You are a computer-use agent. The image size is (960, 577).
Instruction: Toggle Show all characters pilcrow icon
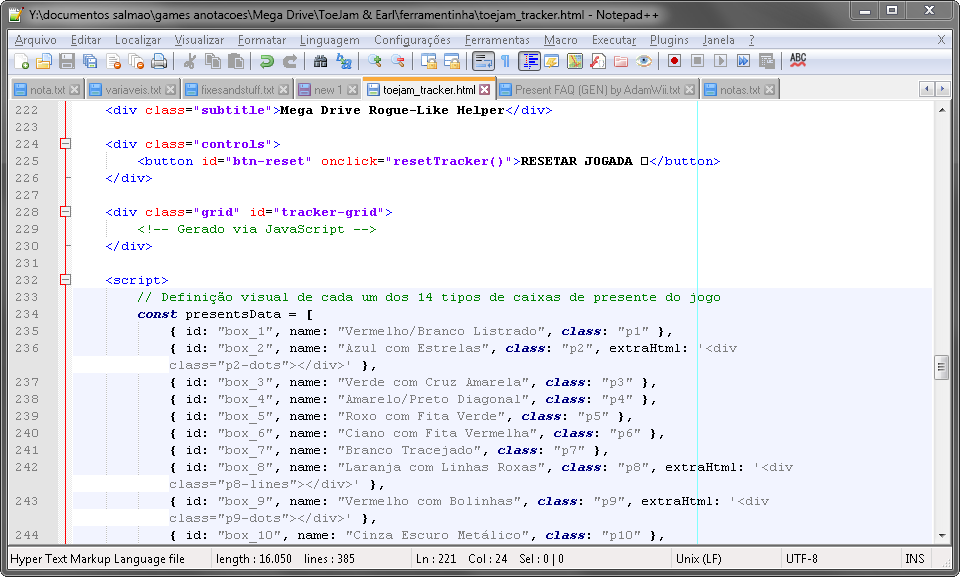(506, 61)
